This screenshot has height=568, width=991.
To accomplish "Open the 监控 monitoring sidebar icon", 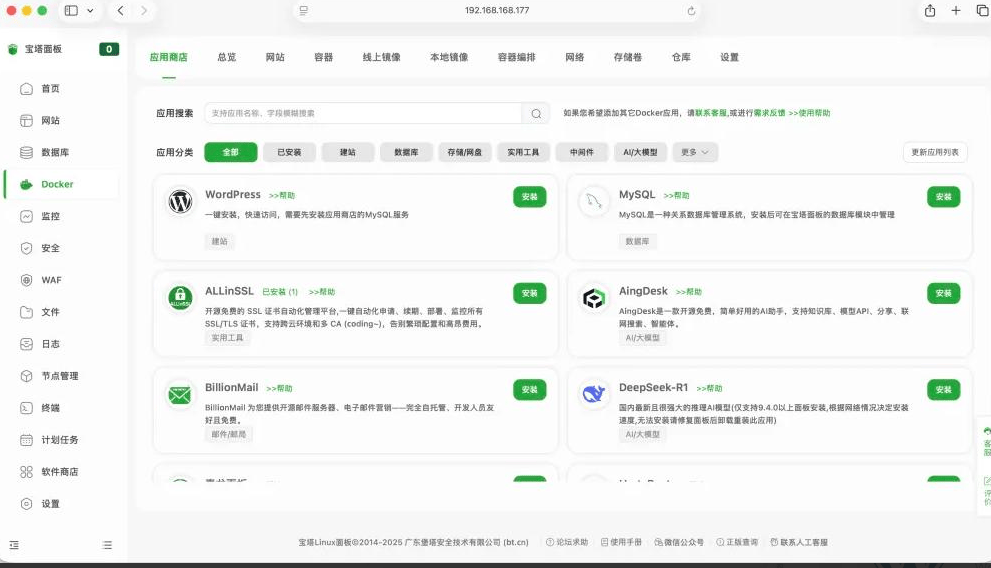I will click(26, 216).
